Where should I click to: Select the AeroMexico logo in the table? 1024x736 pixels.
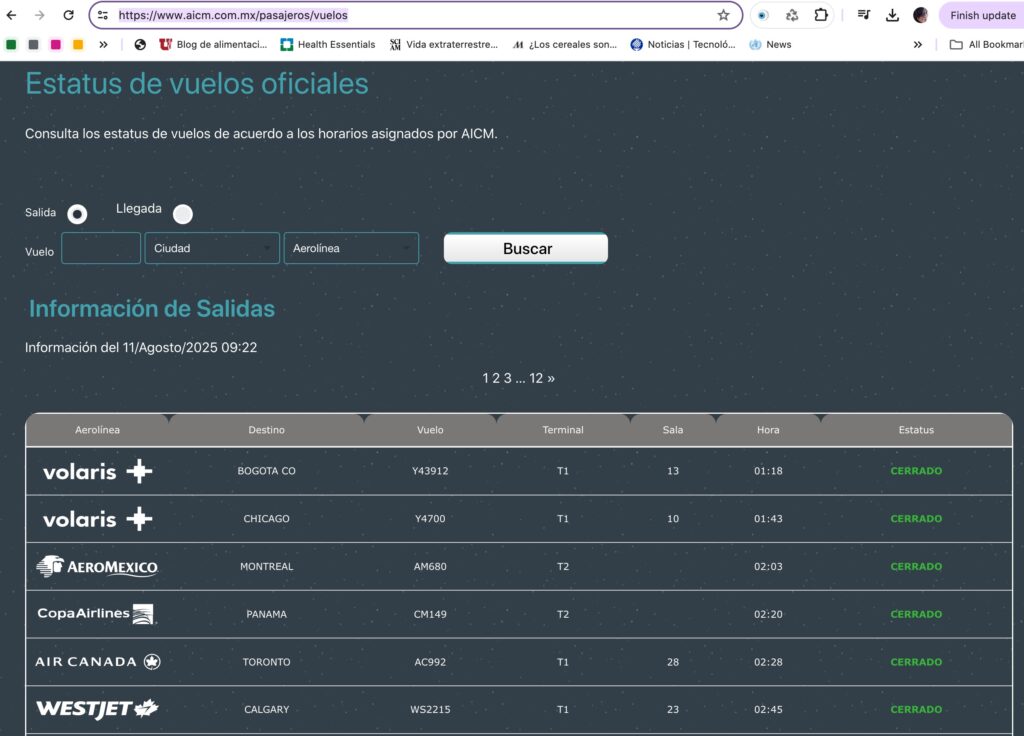click(96, 566)
